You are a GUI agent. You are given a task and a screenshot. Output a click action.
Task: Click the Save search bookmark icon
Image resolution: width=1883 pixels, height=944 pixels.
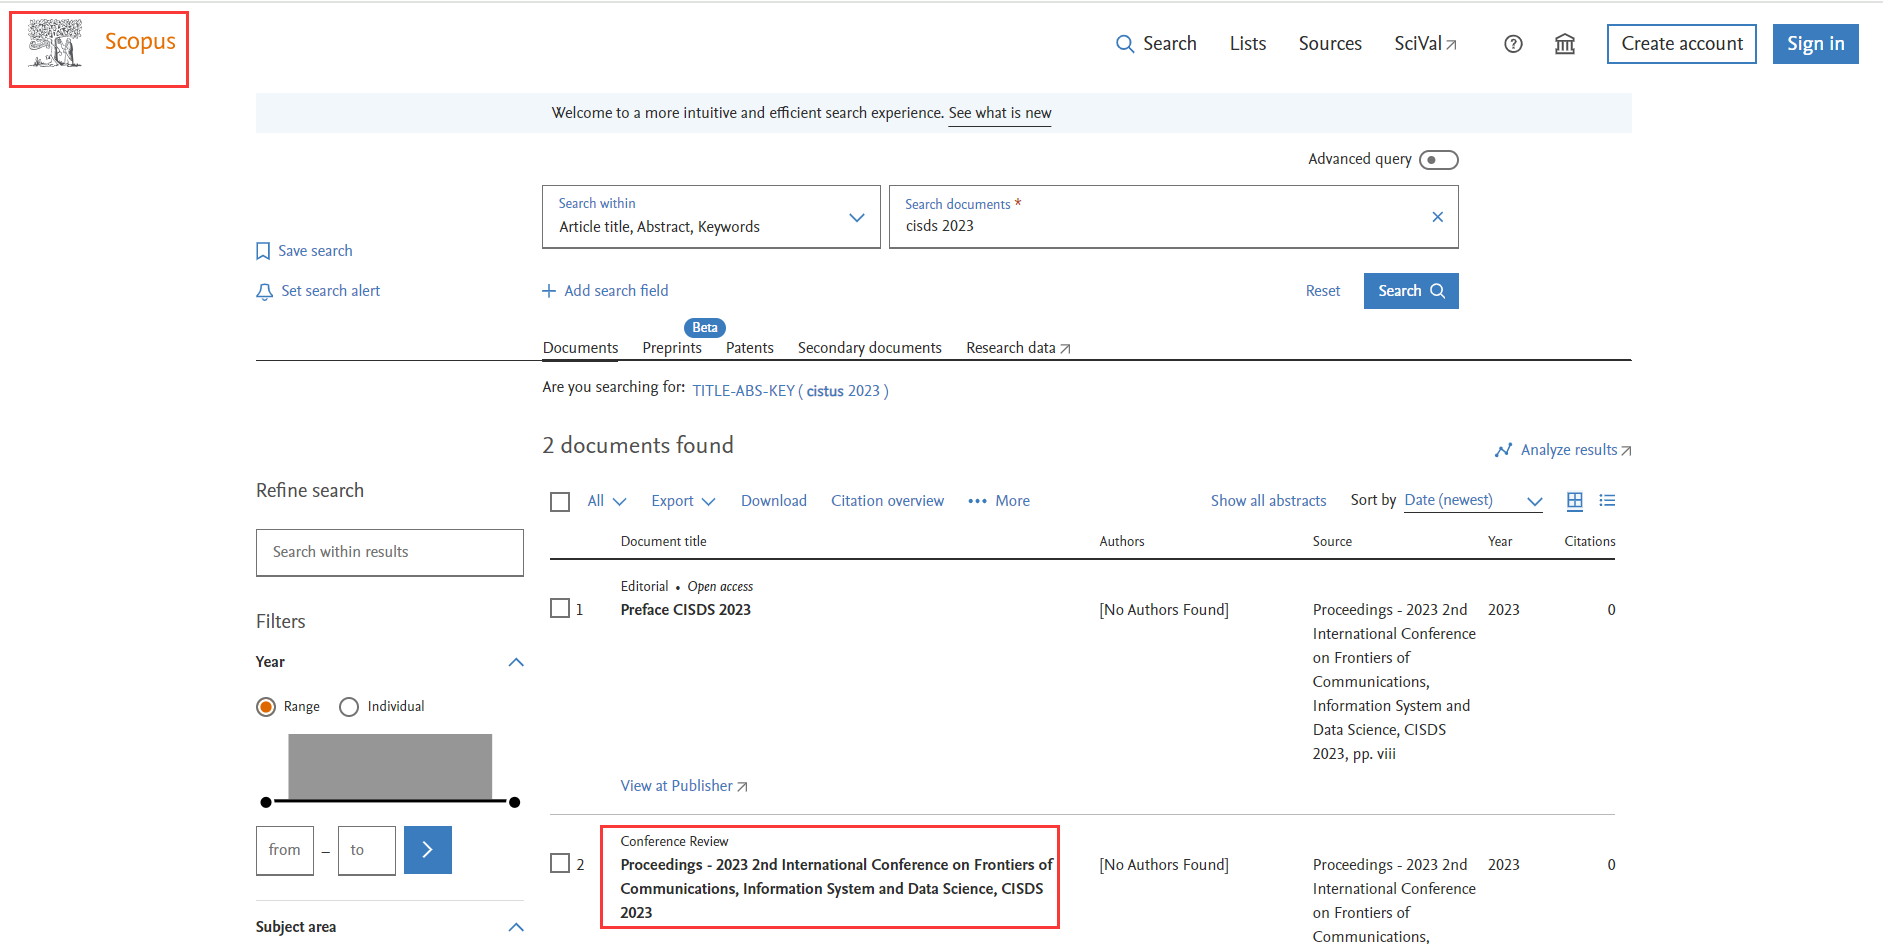pos(263,251)
